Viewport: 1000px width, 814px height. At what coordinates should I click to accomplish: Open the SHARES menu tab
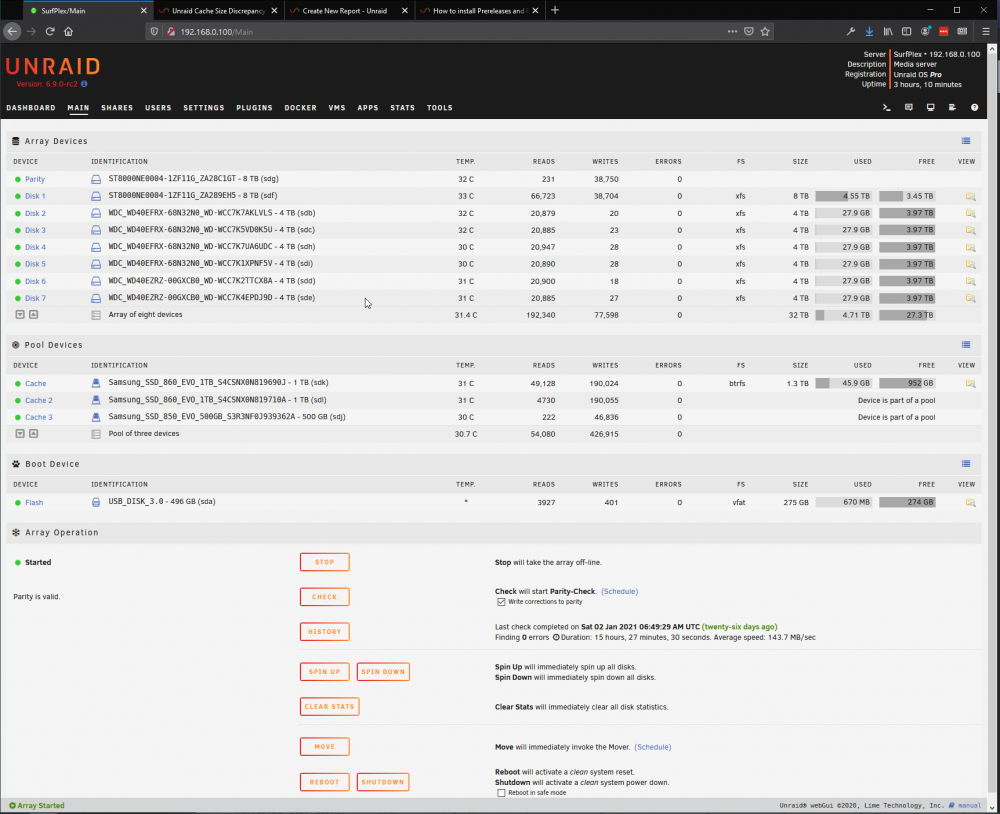click(117, 108)
